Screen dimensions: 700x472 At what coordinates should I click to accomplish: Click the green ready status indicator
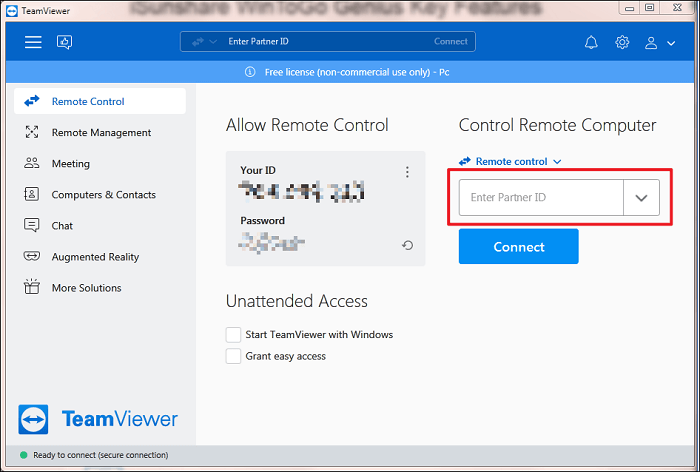[24, 455]
